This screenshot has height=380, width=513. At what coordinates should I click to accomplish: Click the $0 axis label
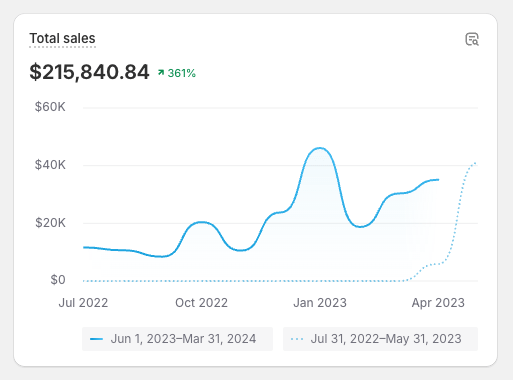(58, 280)
